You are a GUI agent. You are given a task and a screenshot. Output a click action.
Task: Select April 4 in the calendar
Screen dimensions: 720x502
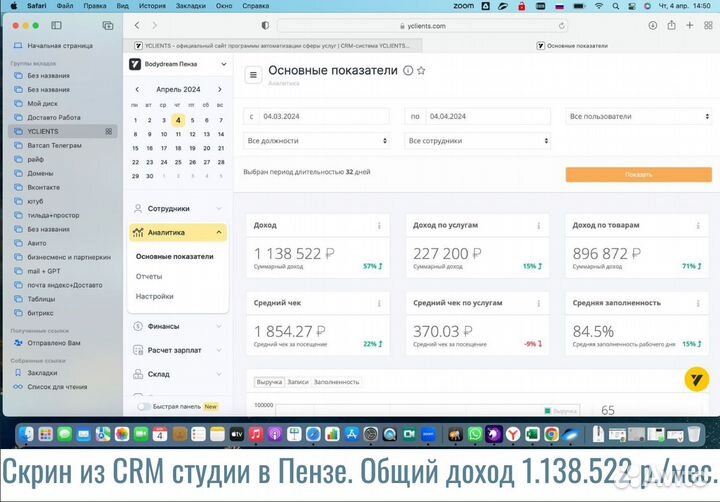tap(178, 120)
